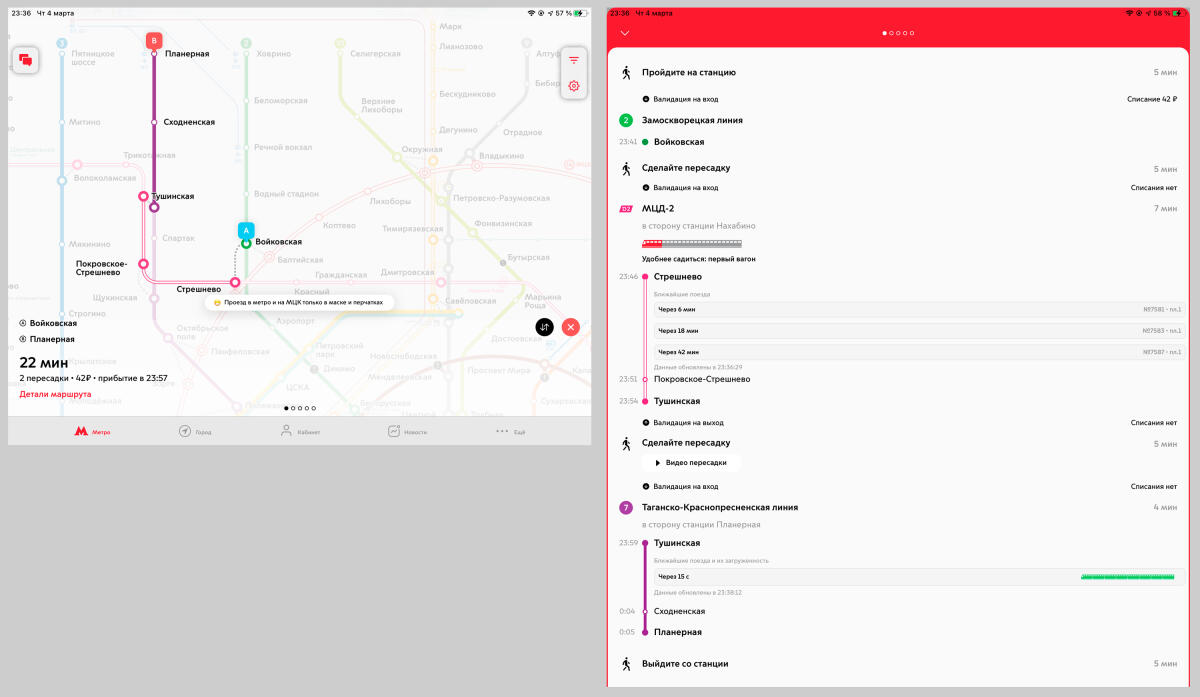The height and width of the screenshot is (697, 1200).
Task: Tap the start marker A at Войковская
Action: (246, 231)
